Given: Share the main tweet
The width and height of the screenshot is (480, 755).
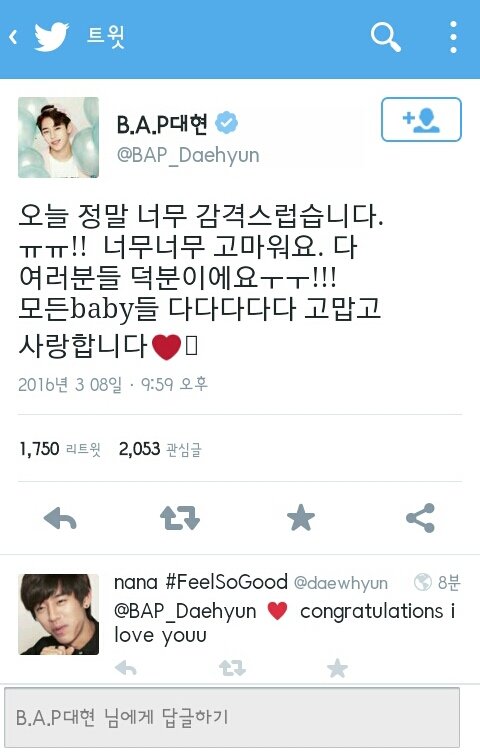Looking at the screenshot, I should 420,518.
